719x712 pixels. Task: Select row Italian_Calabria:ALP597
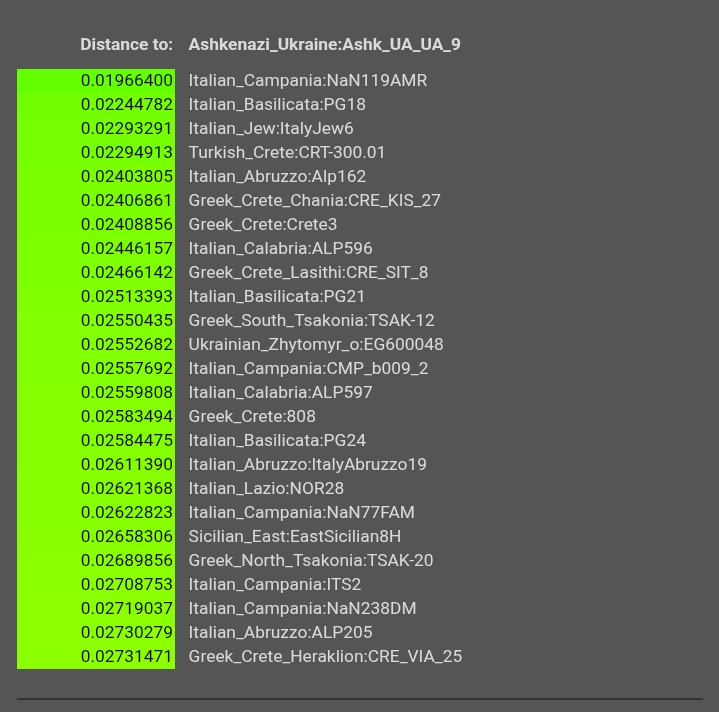[280, 392]
